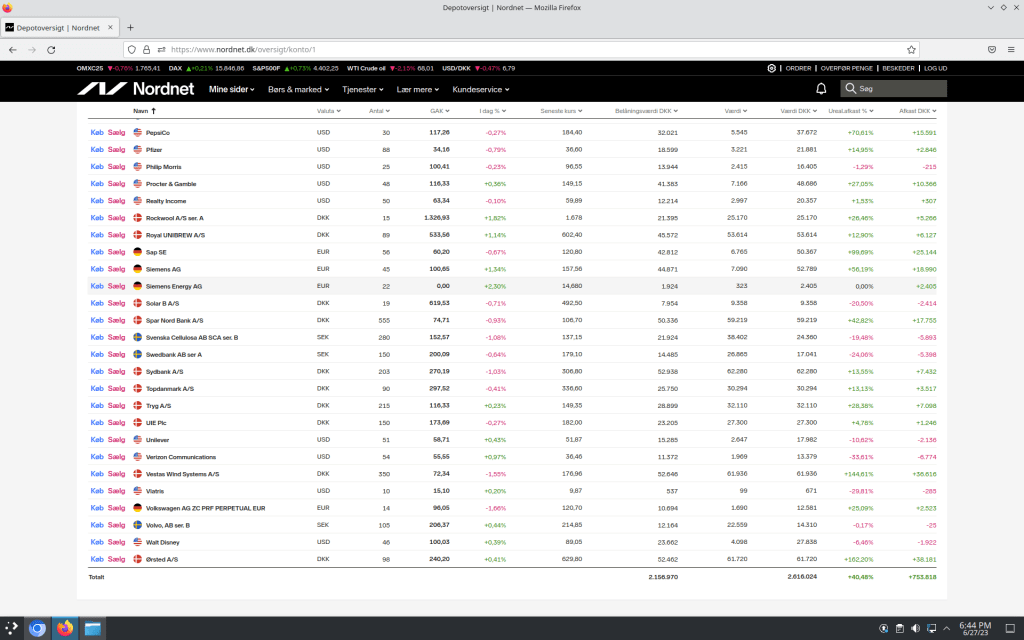Image resolution: width=1024 pixels, height=640 pixels.
Task: Open the file manager from taskbar
Action: click(93, 628)
